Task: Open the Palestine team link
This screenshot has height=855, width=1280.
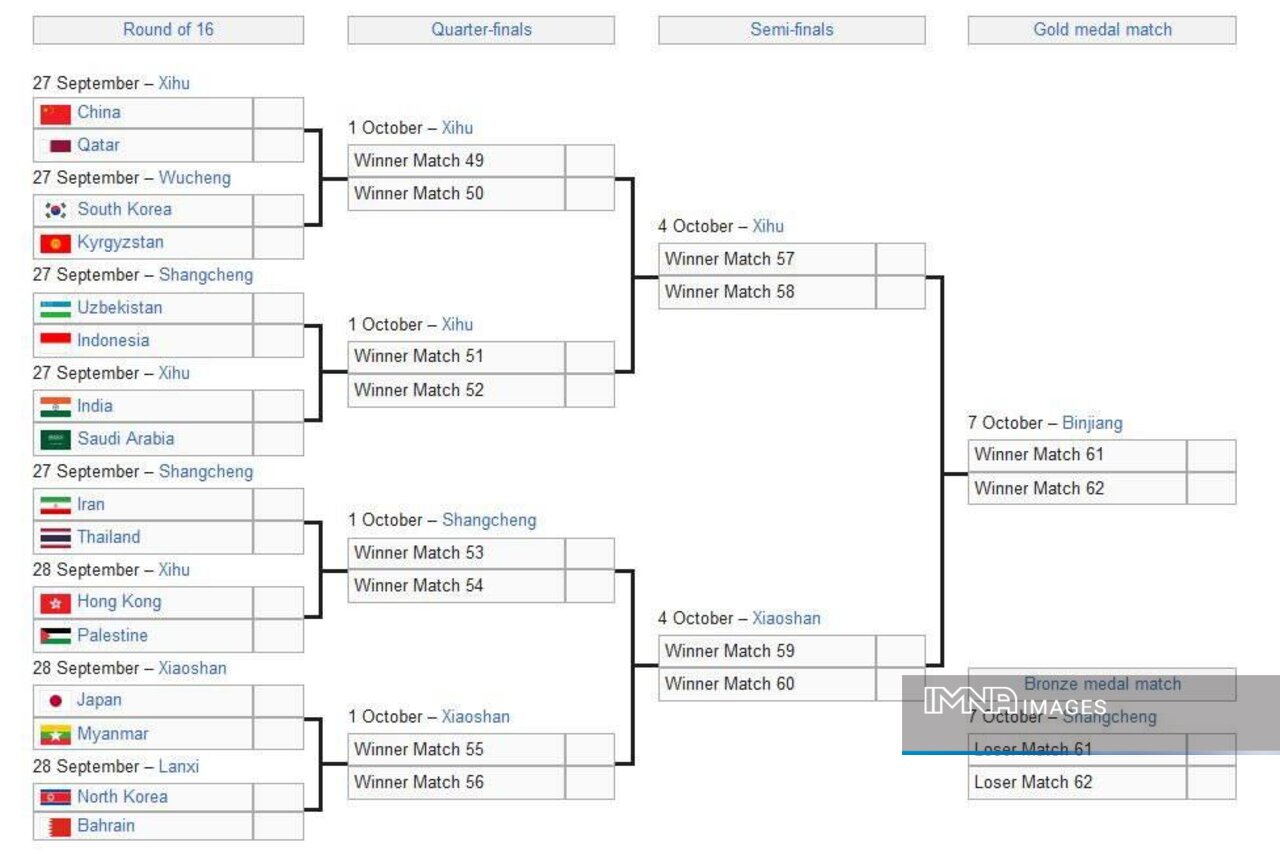Action: 112,635
